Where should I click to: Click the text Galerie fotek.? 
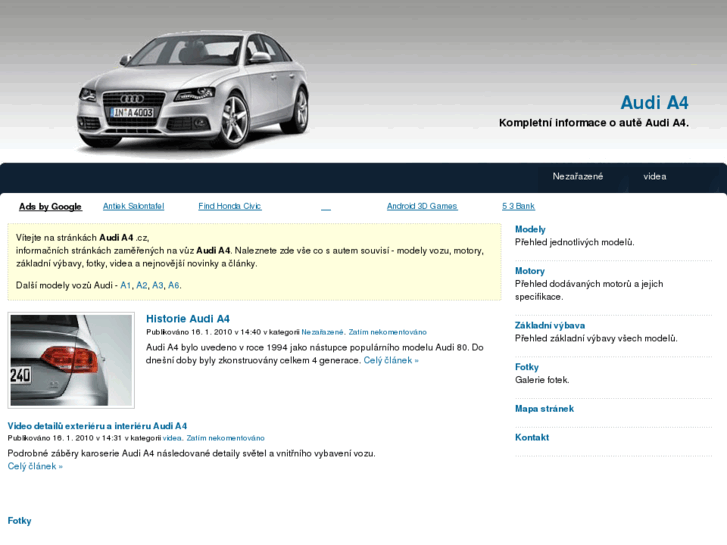542,380
